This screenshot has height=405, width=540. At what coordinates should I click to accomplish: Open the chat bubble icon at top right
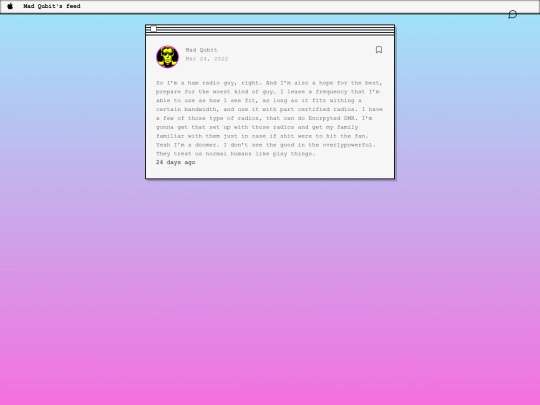click(512, 14)
